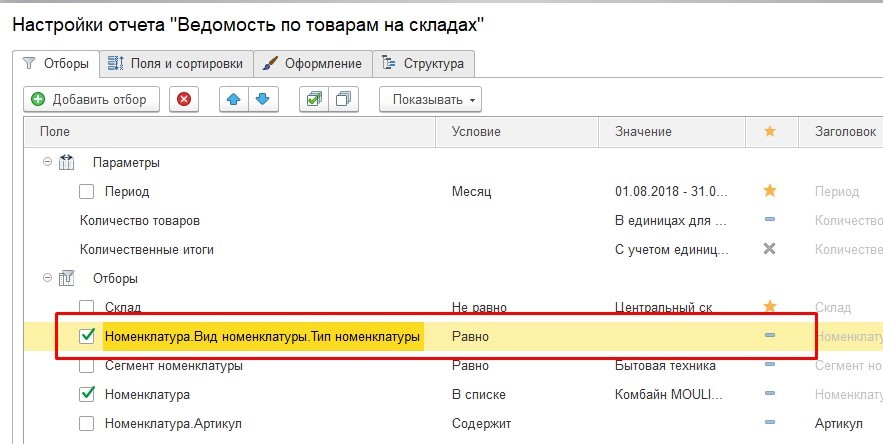Click the empty Значение cell in highlighted row

(x=670, y=337)
